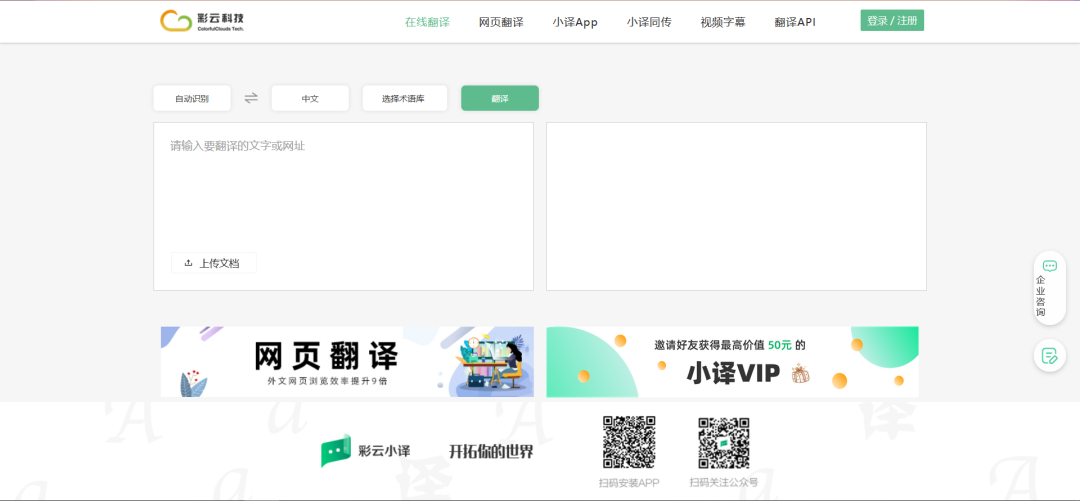Image resolution: width=1080 pixels, height=501 pixels.
Task: Click the green 彩云小译 app logo
Action: [335, 451]
